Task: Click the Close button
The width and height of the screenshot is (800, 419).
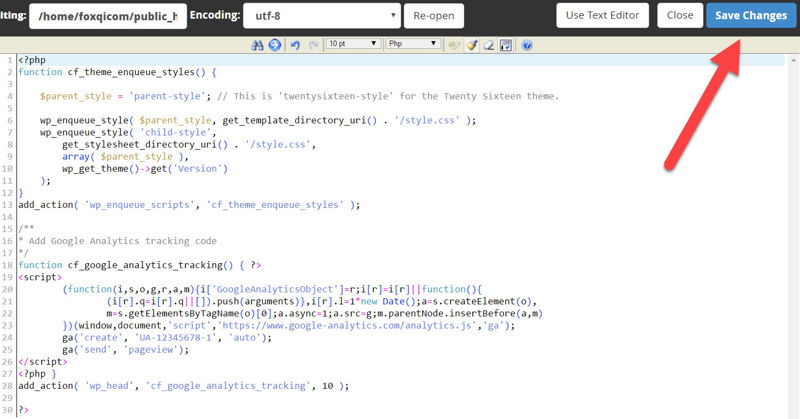Action: pos(679,15)
